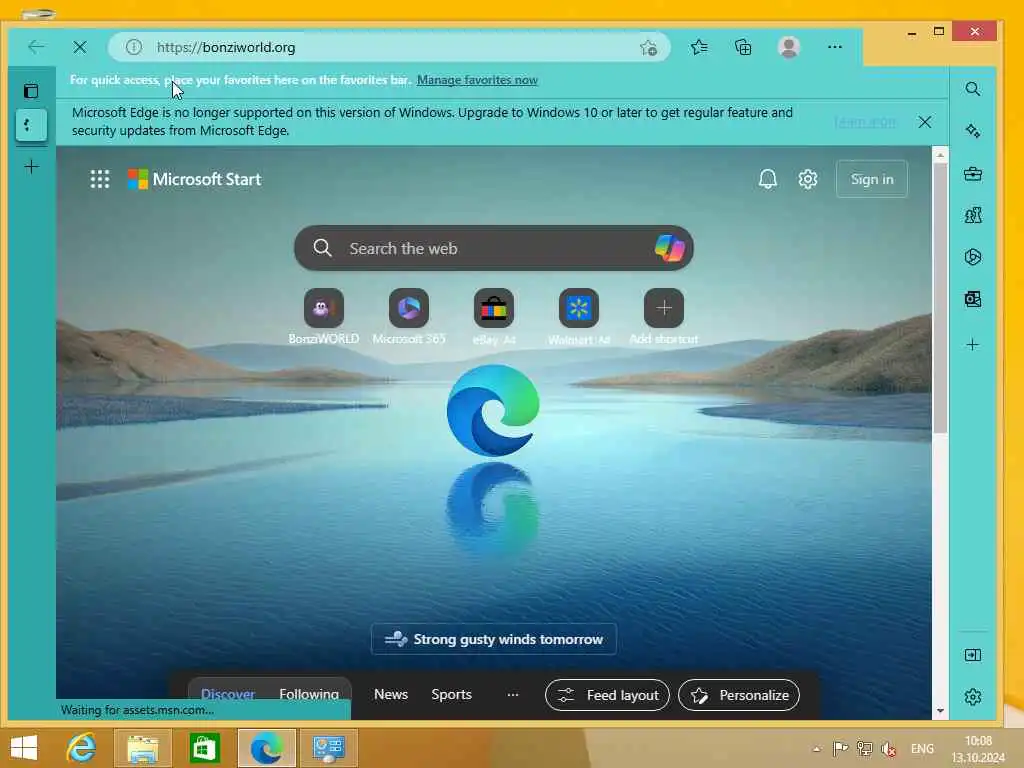Open the browser profile avatar
Screen dimensions: 1024x768
[x=789, y=47]
